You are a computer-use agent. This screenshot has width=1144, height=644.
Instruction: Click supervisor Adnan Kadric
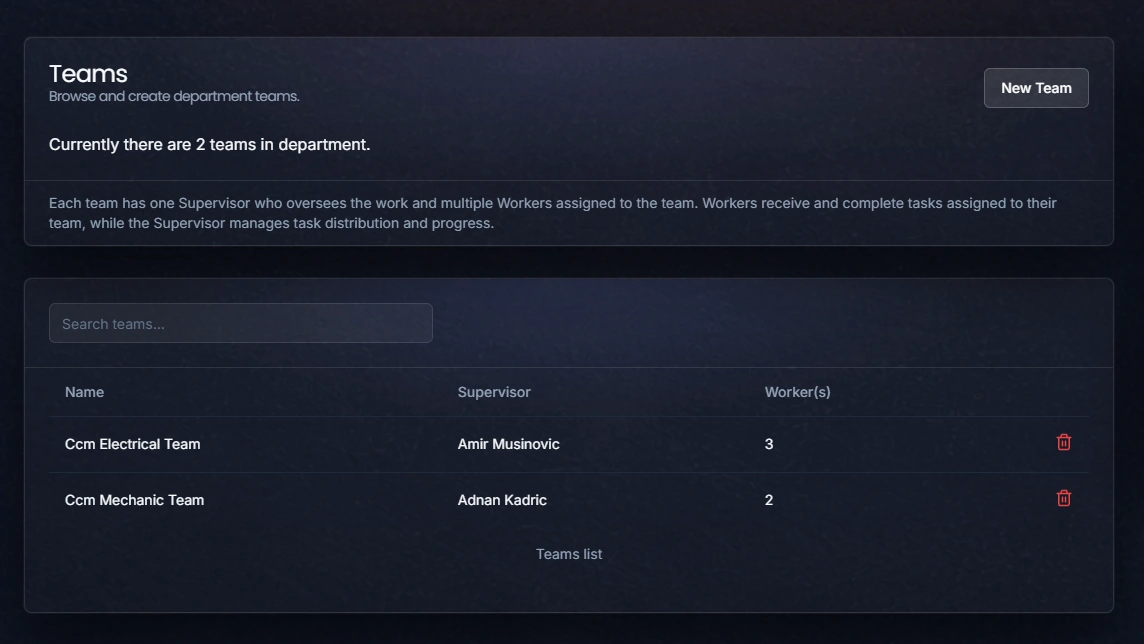coord(502,500)
